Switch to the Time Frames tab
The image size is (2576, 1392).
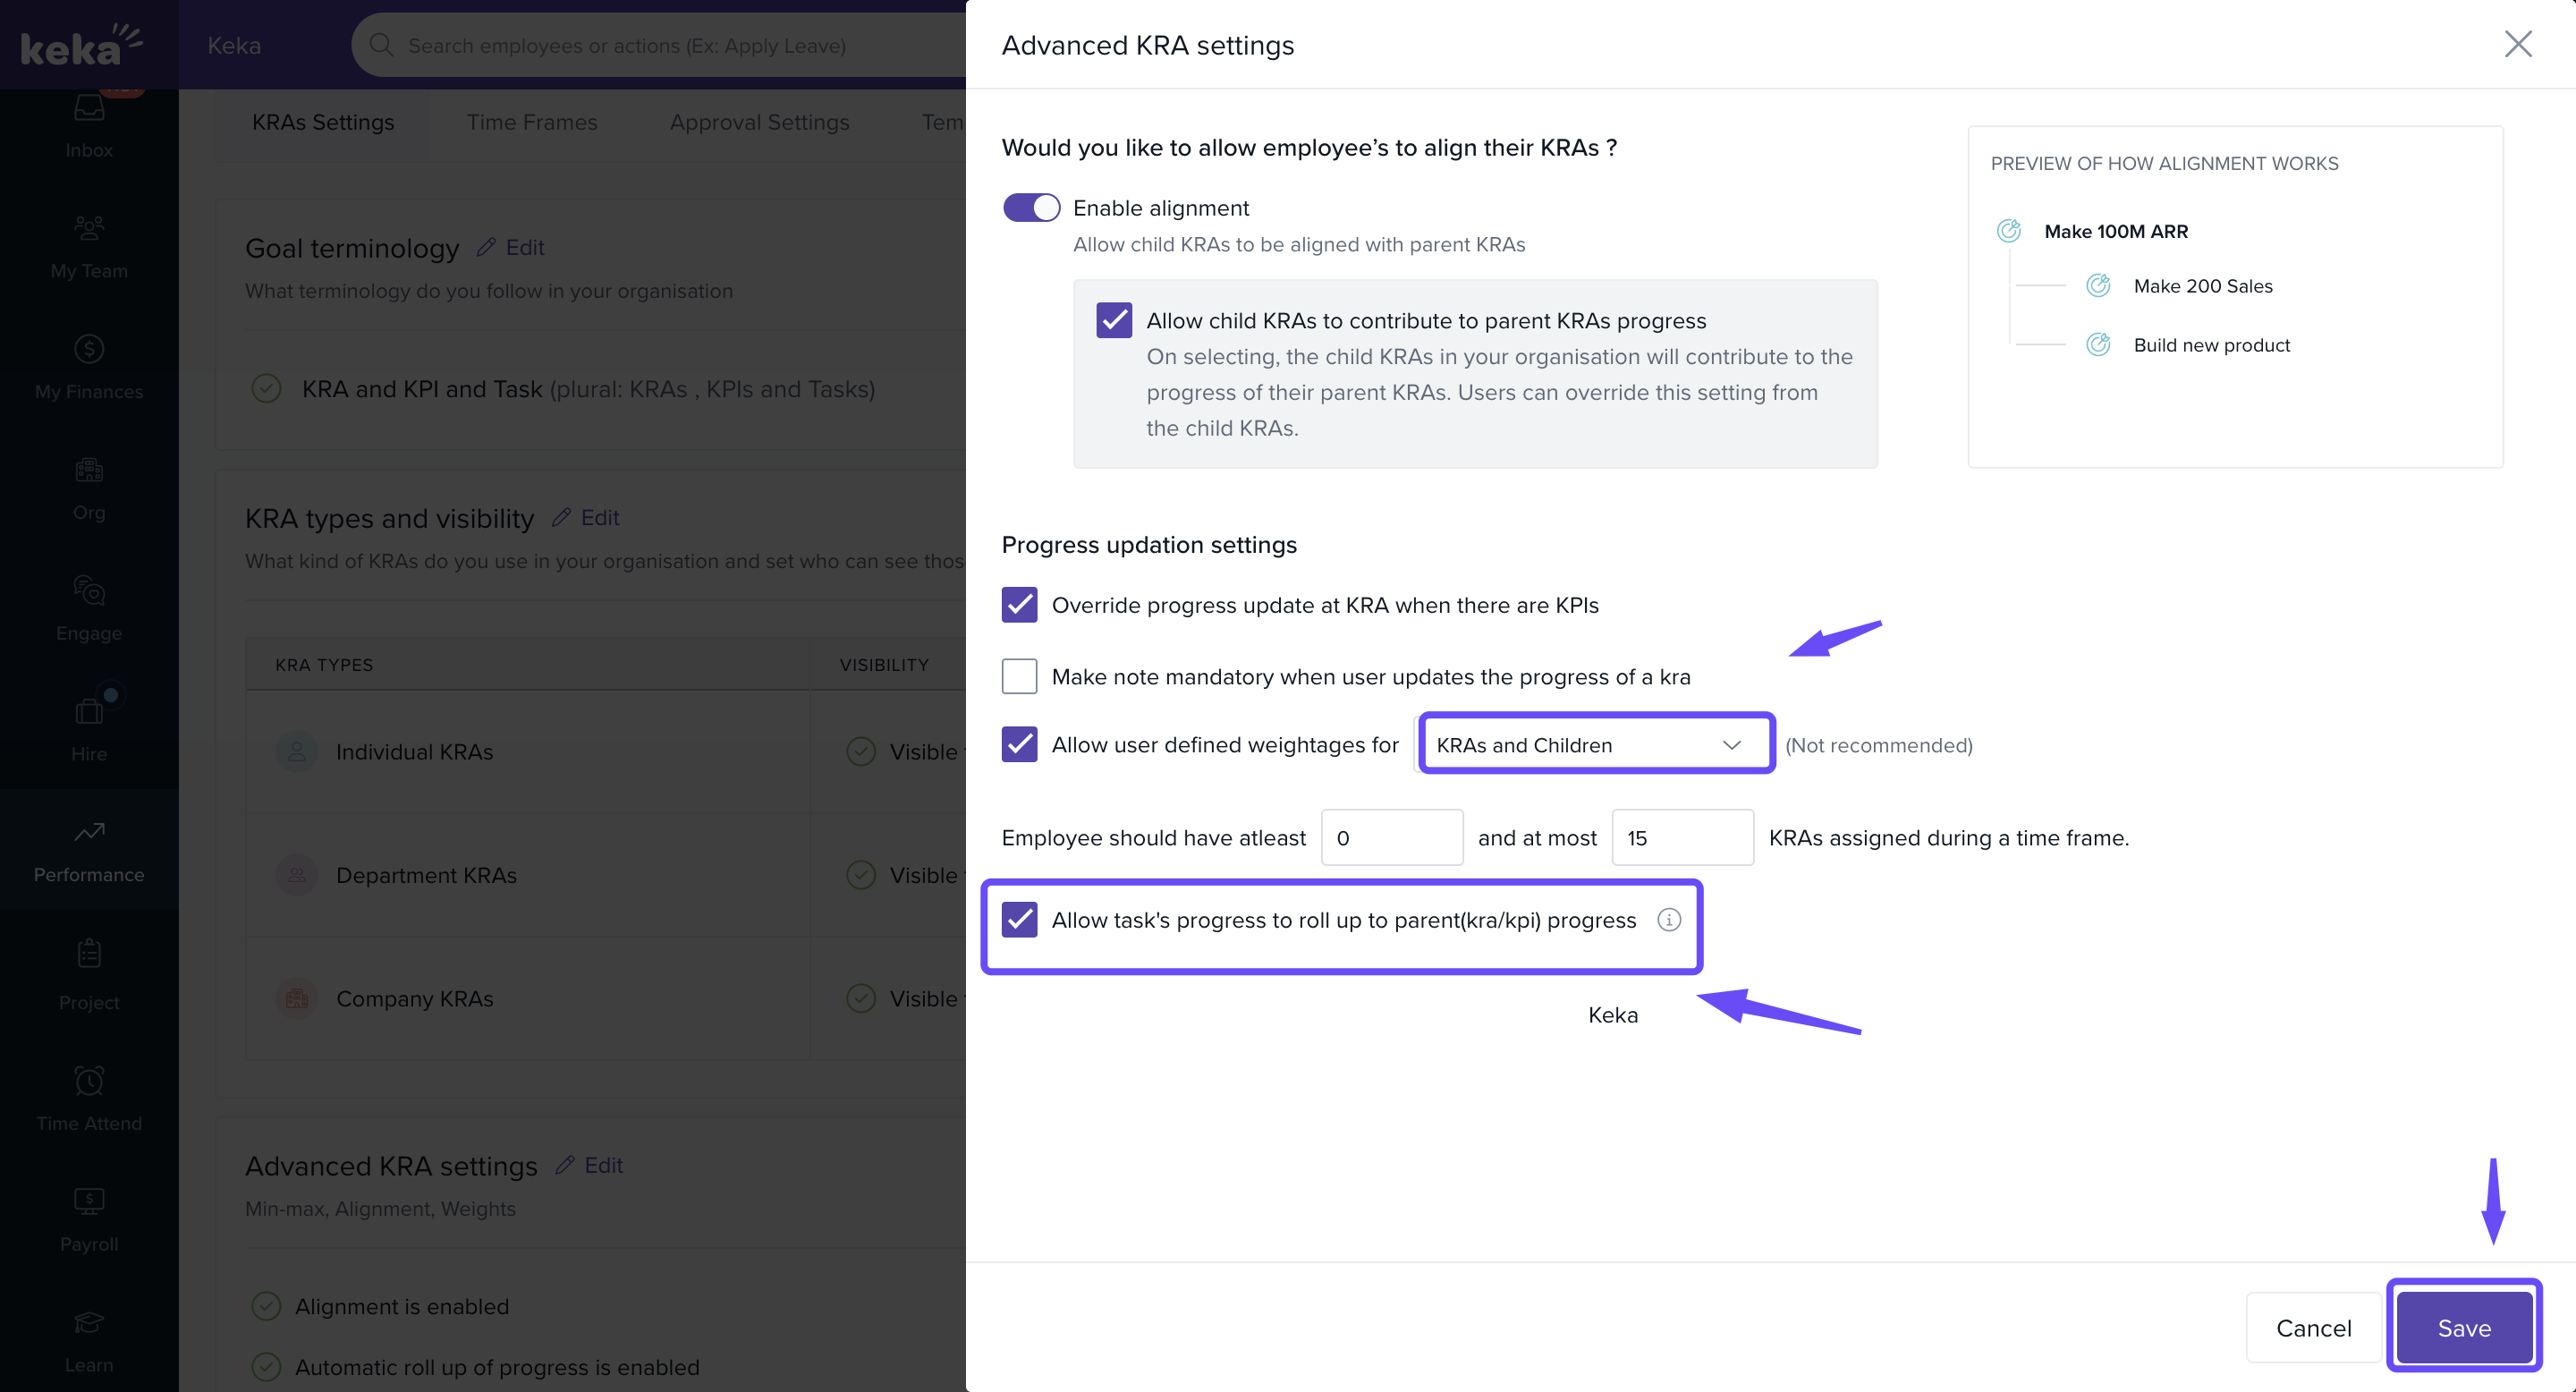[x=531, y=122]
